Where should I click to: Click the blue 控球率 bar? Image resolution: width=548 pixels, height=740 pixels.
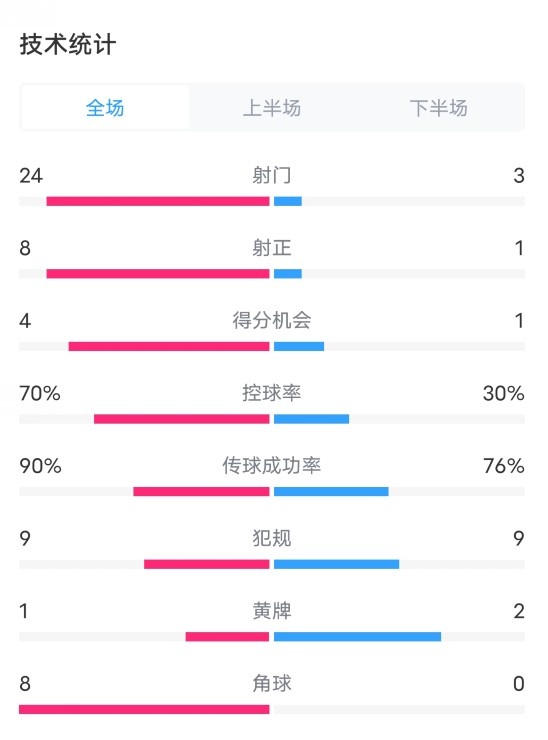pyautogui.click(x=312, y=419)
